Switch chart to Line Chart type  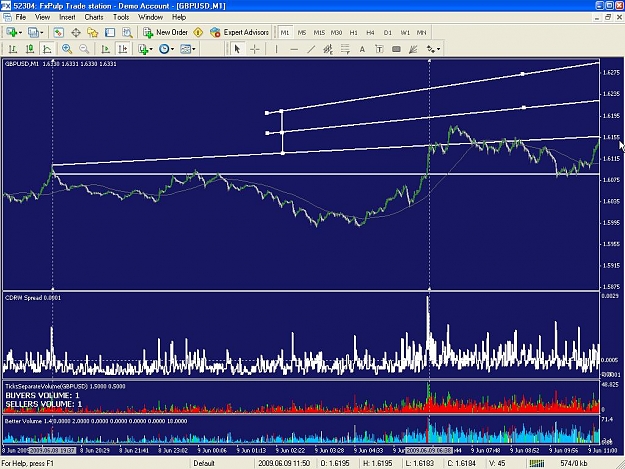point(47,49)
